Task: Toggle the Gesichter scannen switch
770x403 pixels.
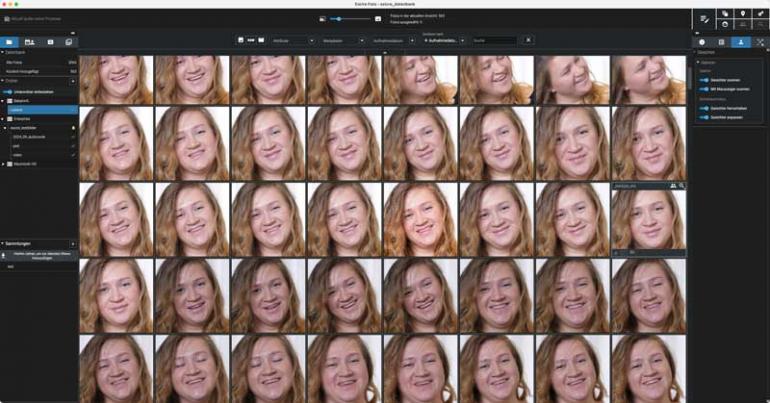Action: pyautogui.click(x=704, y=80)
